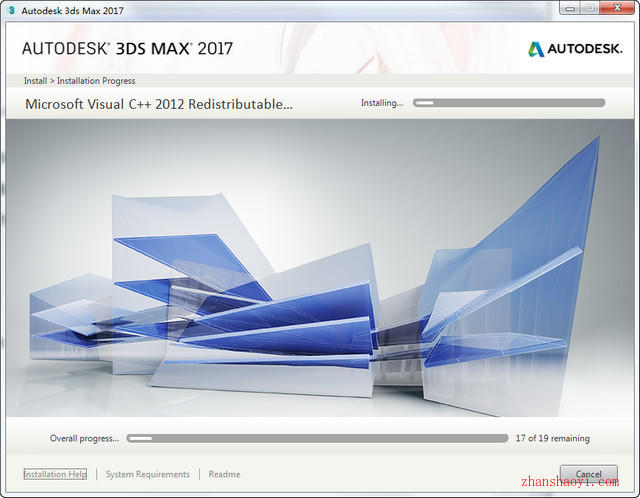Click the 'Overall progress...' label
This screenshot has height=498, width=640.
(84, 438)
